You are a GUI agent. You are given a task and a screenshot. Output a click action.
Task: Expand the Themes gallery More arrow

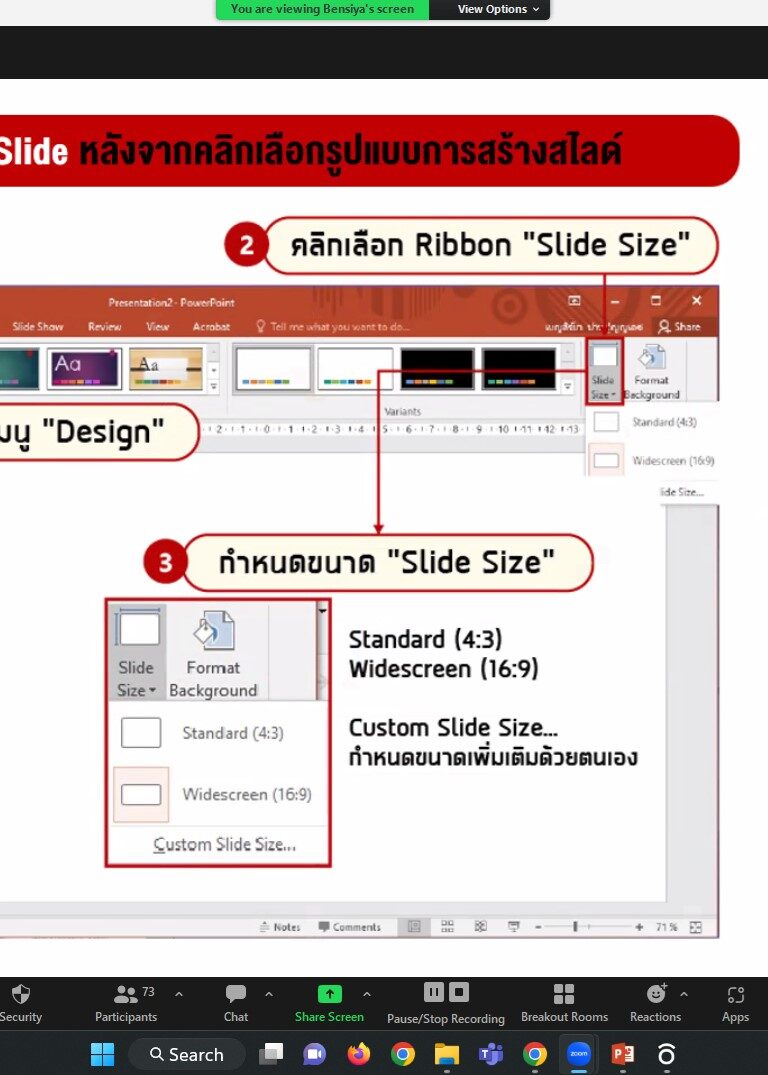(x=214, y=387)
